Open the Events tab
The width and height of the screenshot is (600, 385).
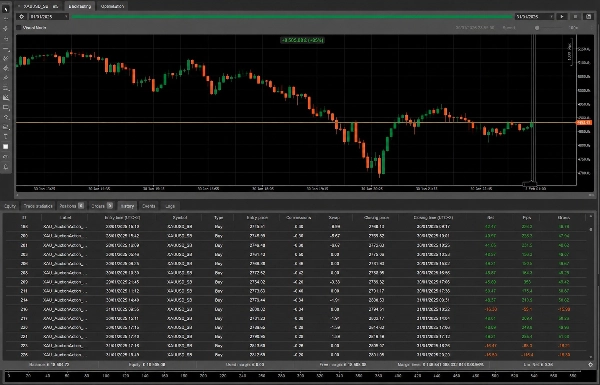click(x=148, y=206)
